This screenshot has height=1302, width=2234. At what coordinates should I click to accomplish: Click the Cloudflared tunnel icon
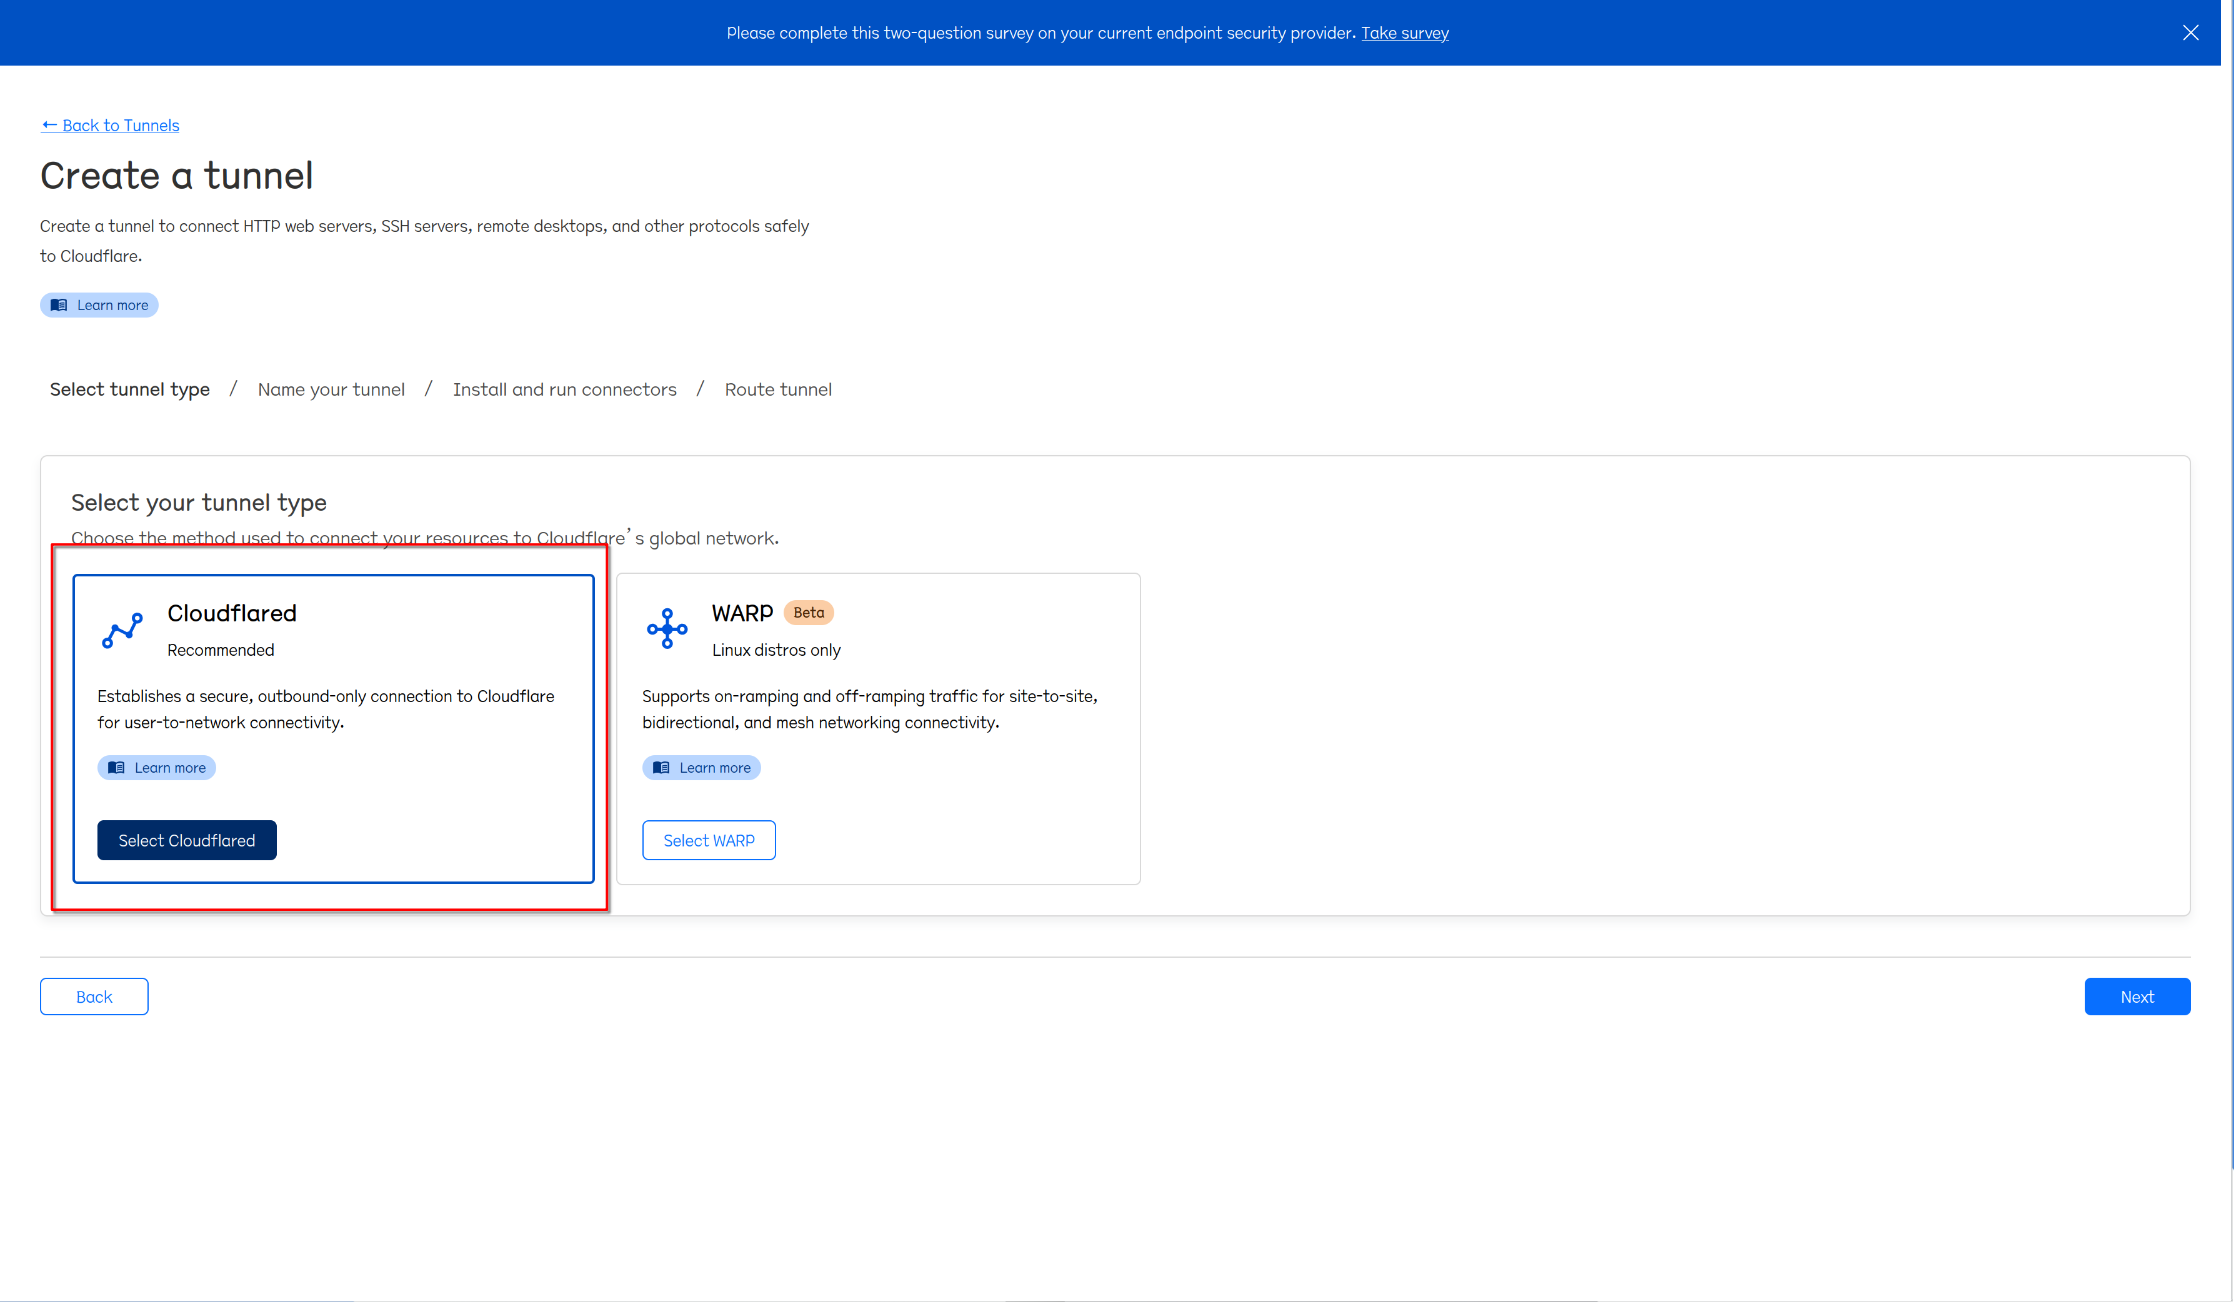pos(122,630)
